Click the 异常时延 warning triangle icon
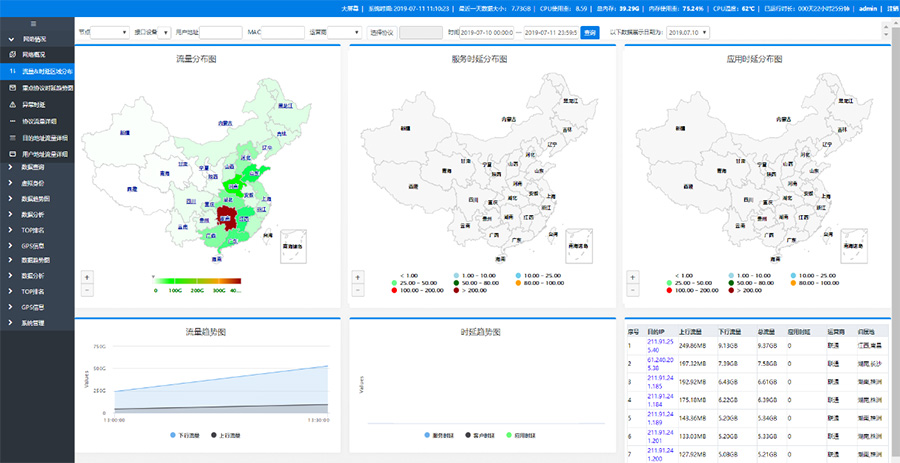The image size is (900, 463). click(x=12, y=104)
